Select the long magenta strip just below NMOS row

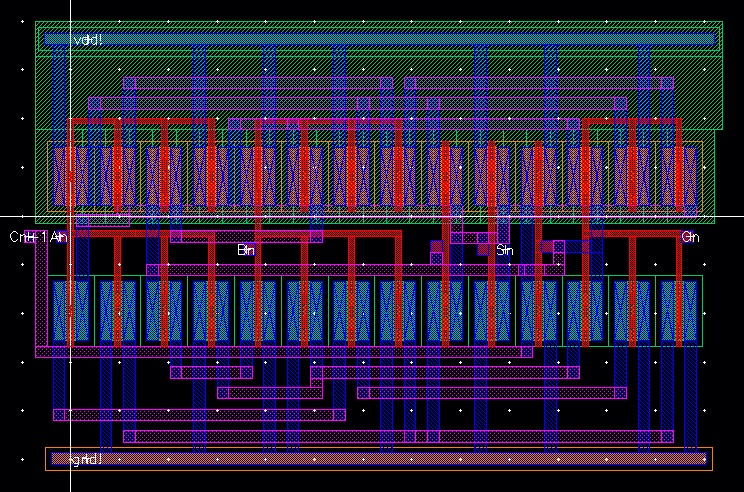(x=284, y=352)
